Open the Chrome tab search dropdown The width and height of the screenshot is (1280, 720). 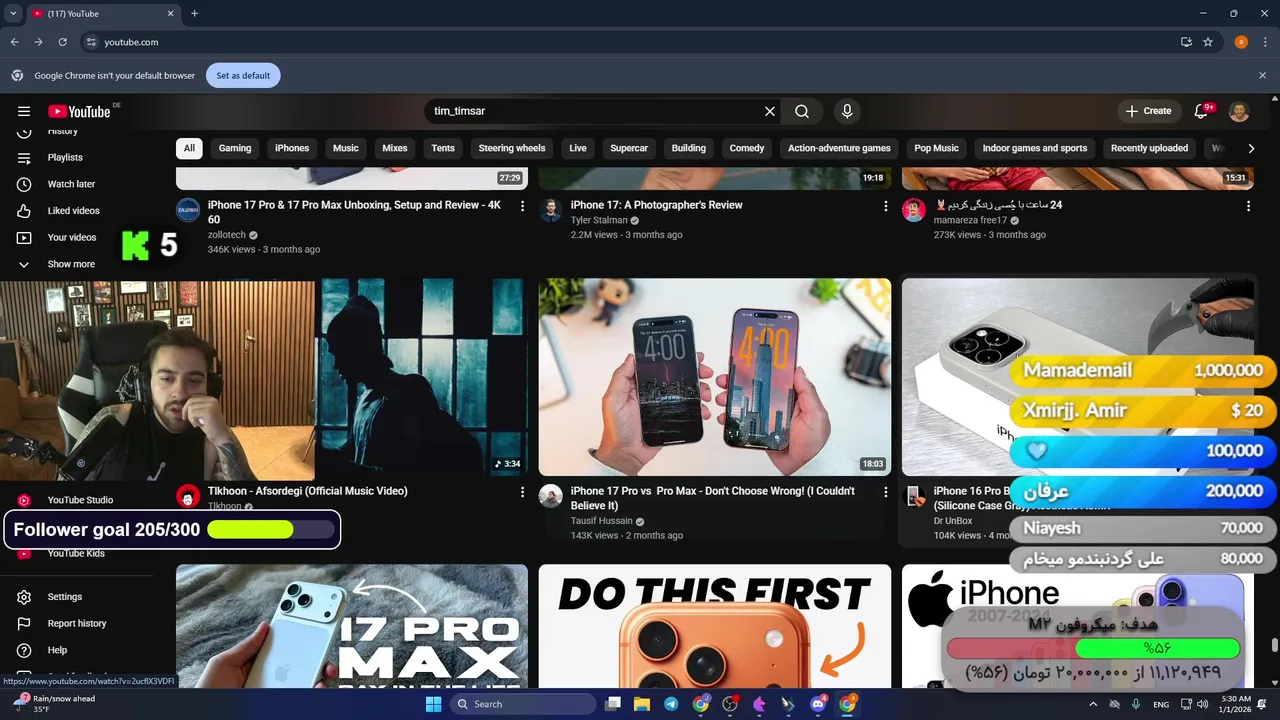[x=13, y=14]
